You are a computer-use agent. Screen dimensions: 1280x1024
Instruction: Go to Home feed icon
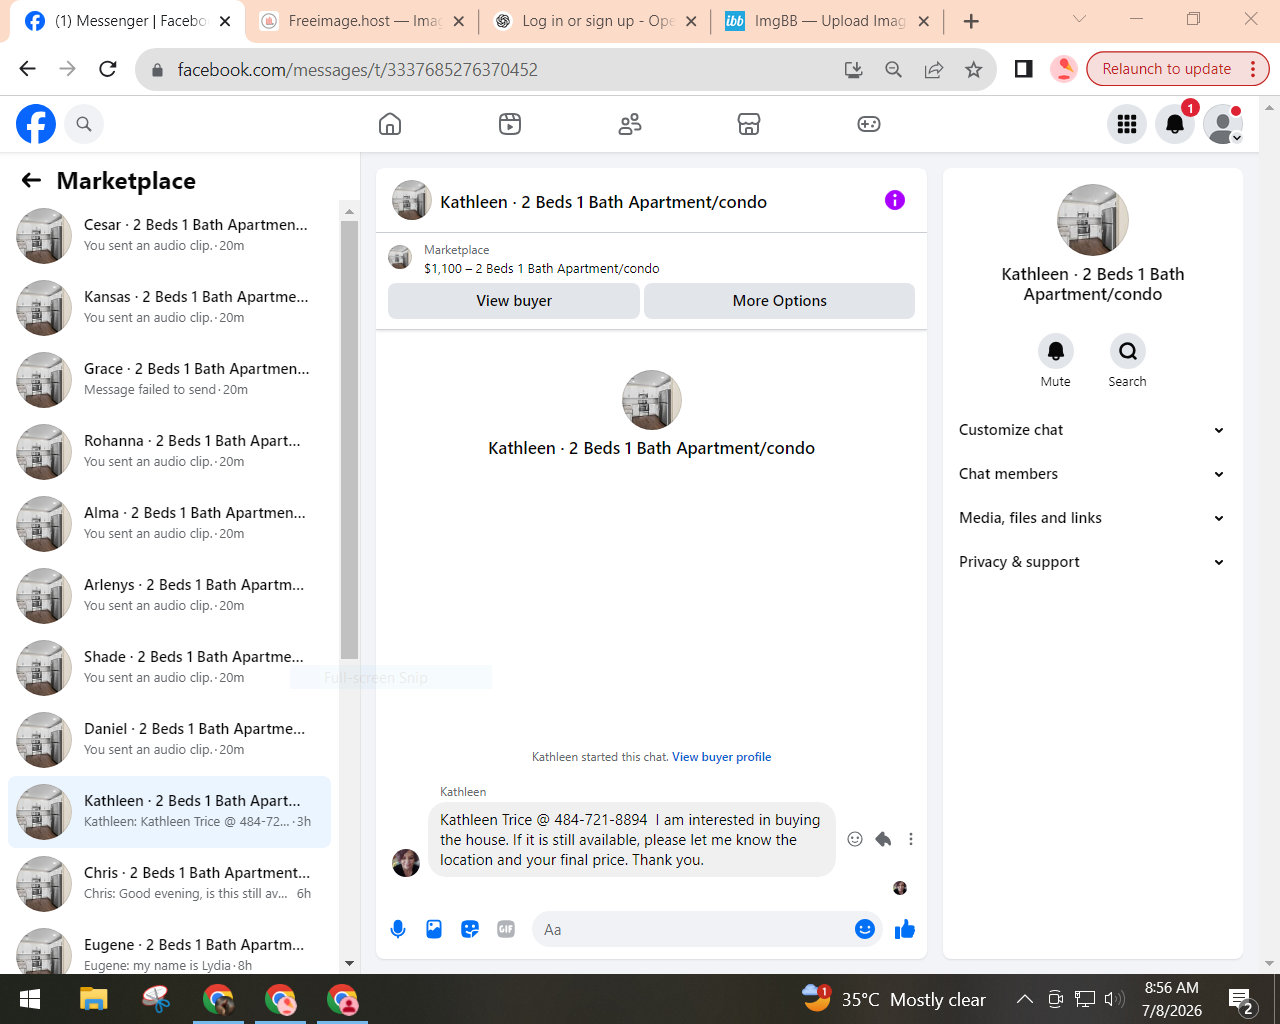tap(390, 124)
